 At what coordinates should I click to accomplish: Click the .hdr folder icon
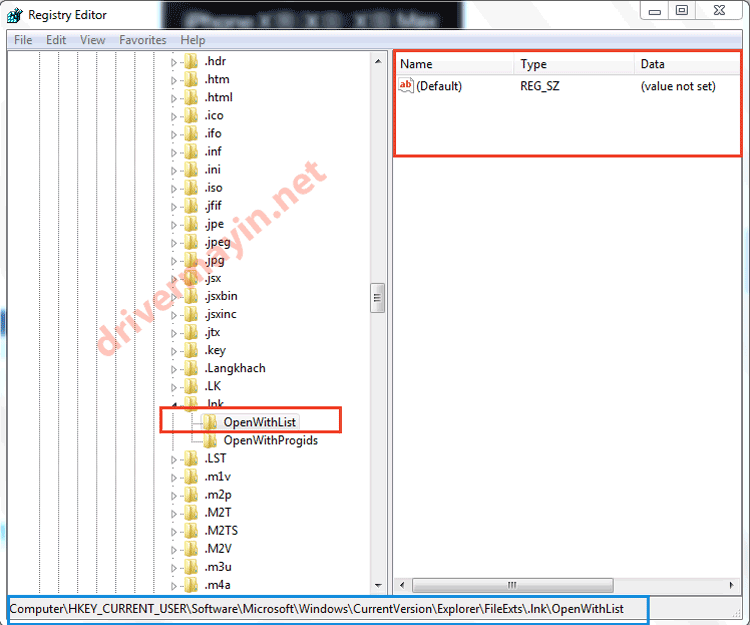[191, 62]
